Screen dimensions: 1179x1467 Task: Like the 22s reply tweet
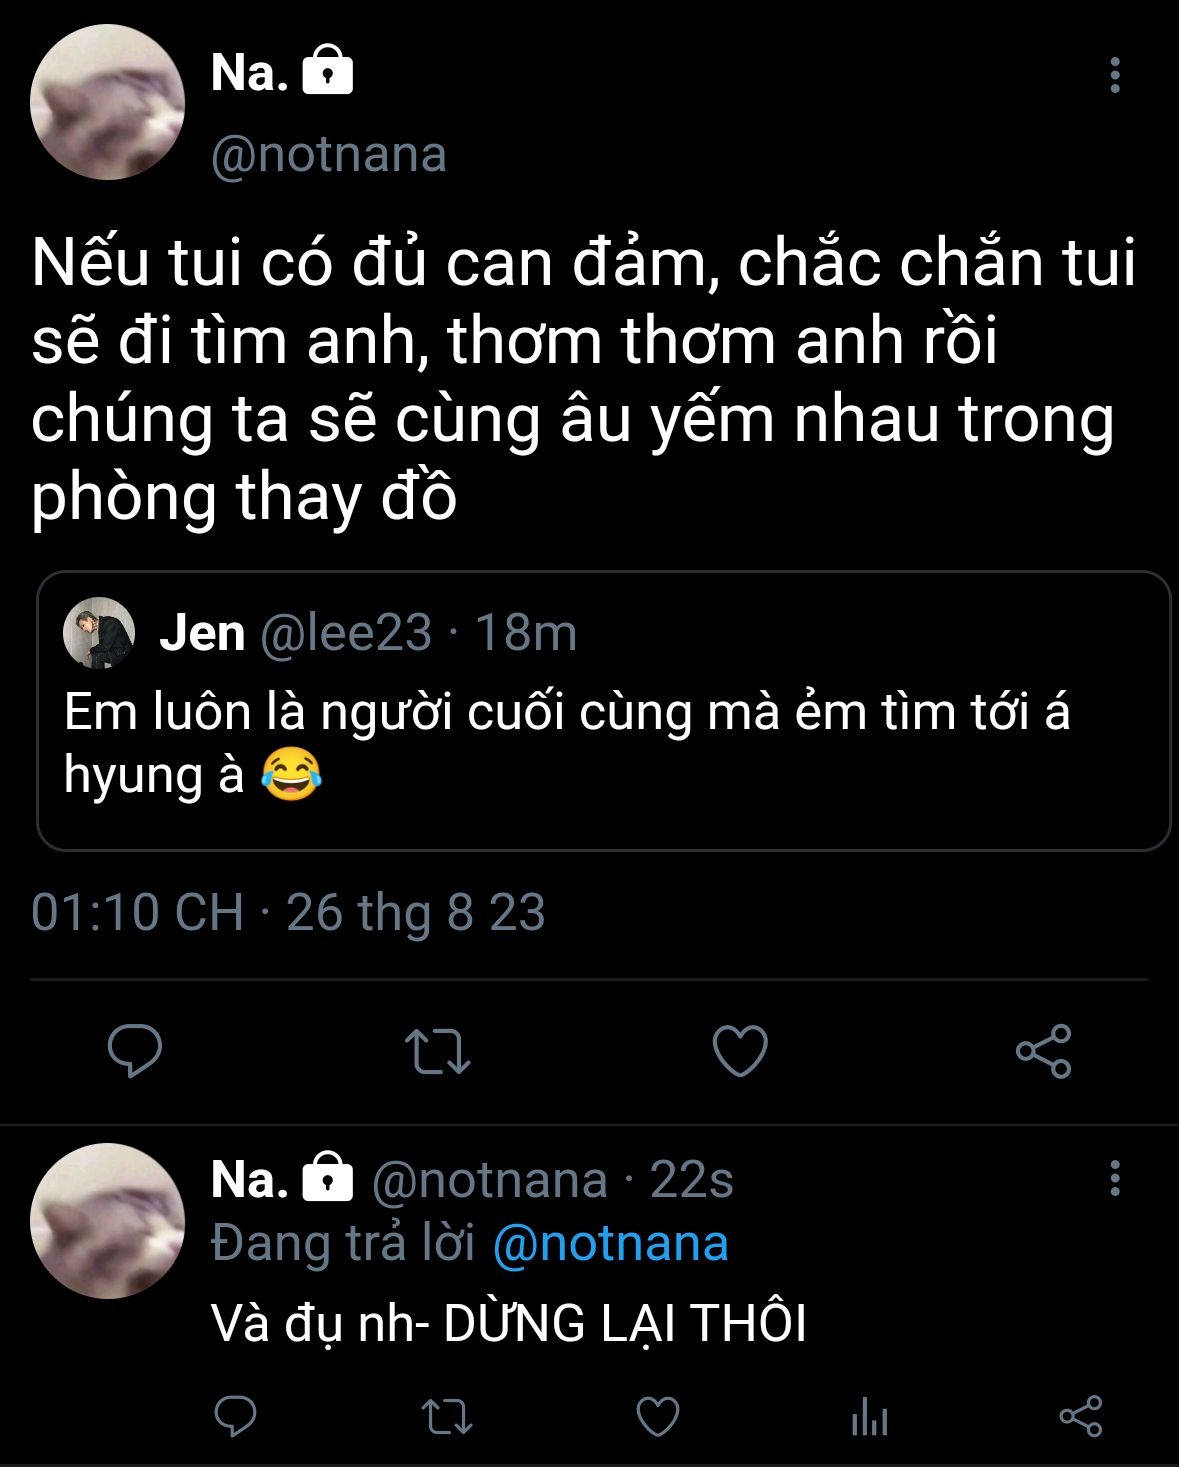[x=658, y=1416]
